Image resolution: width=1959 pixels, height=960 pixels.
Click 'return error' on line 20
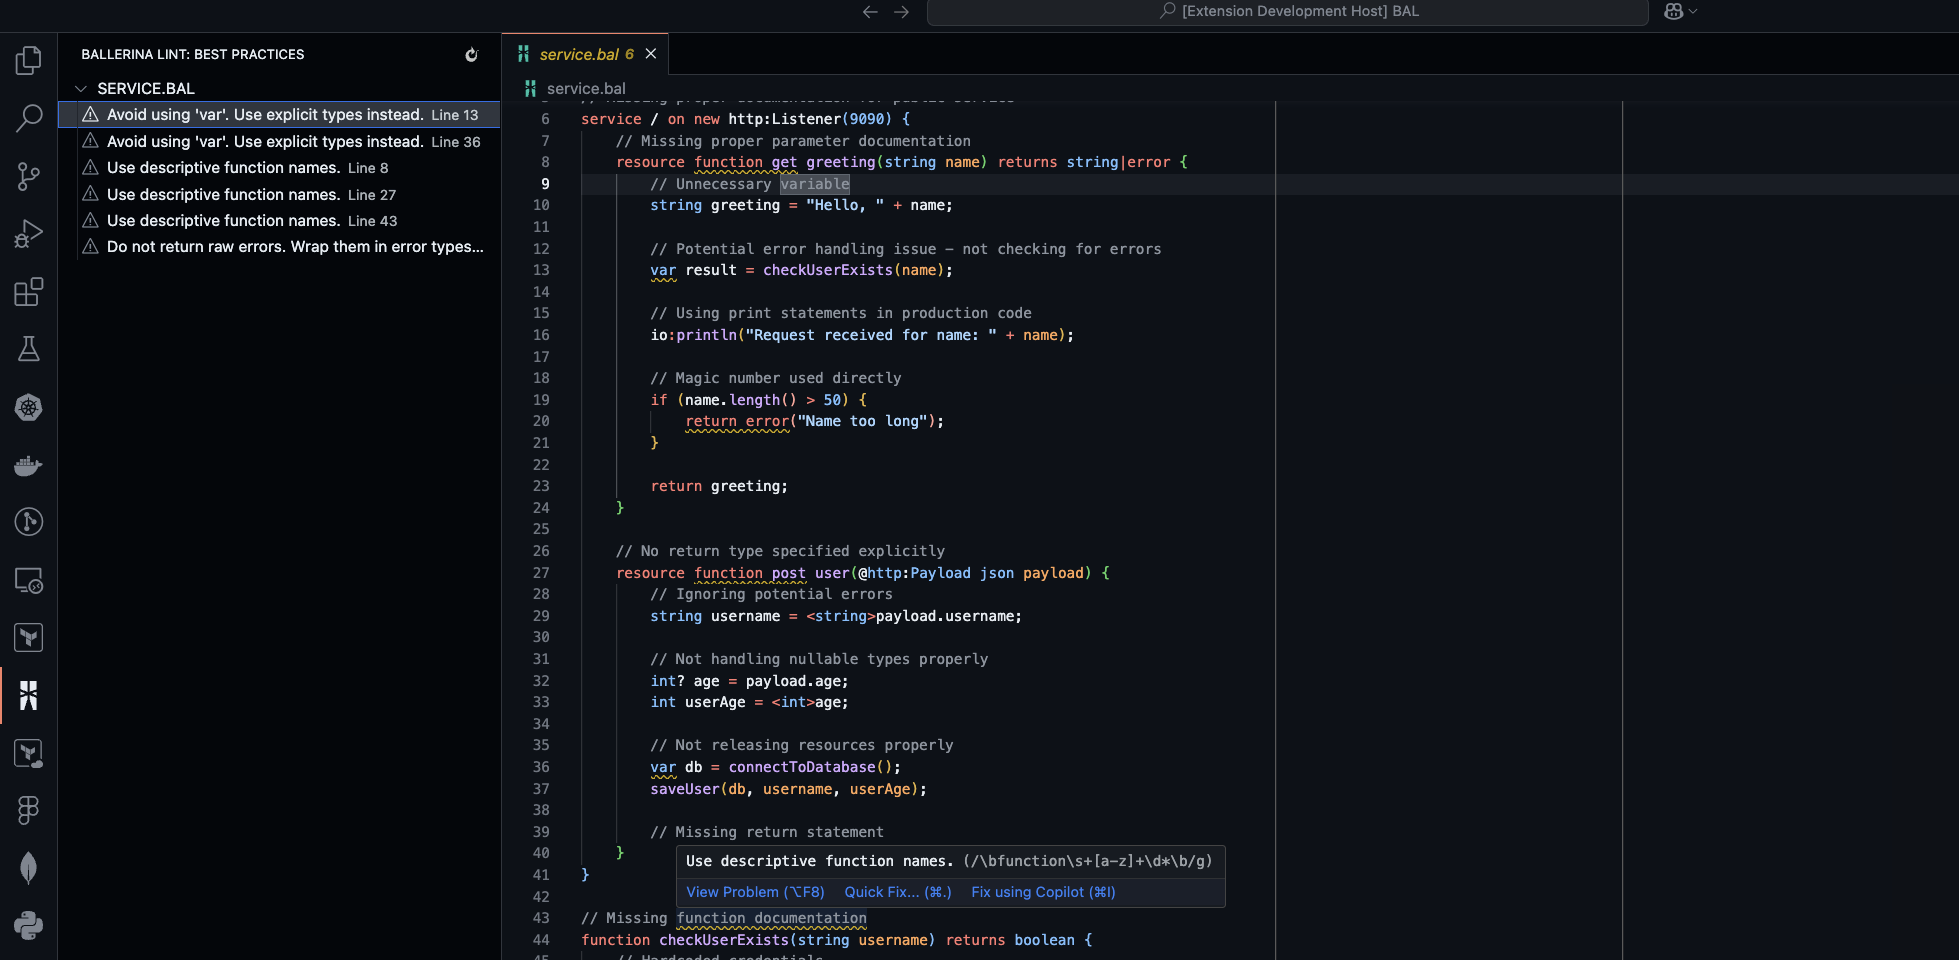[737, 422]
